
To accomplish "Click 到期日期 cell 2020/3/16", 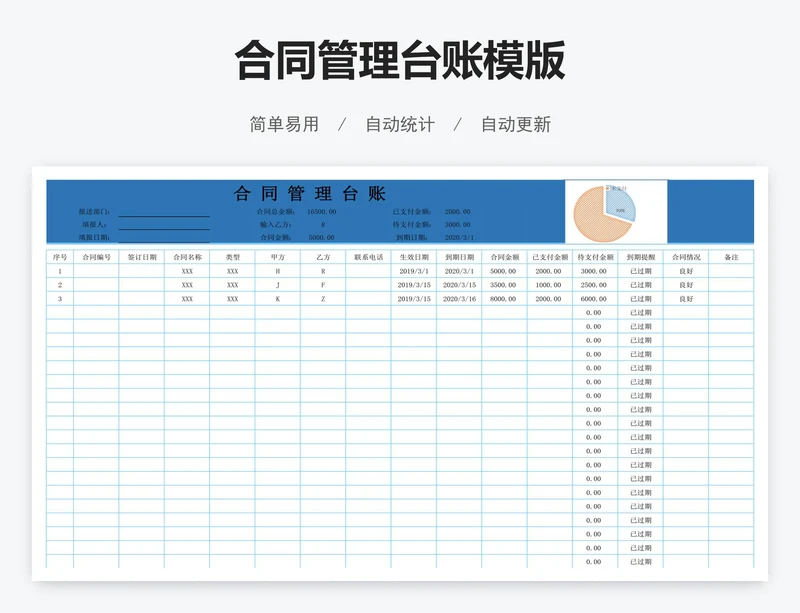I will click(459, 299).
